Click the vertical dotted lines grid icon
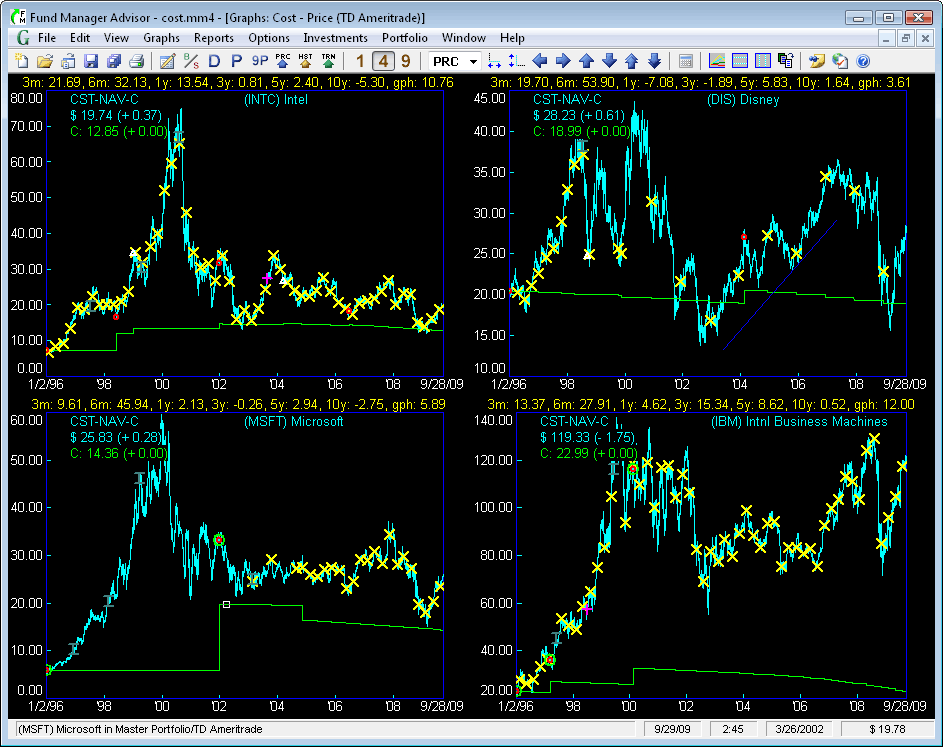Screen dimensions: 943x747 click(x=763, y=61)
